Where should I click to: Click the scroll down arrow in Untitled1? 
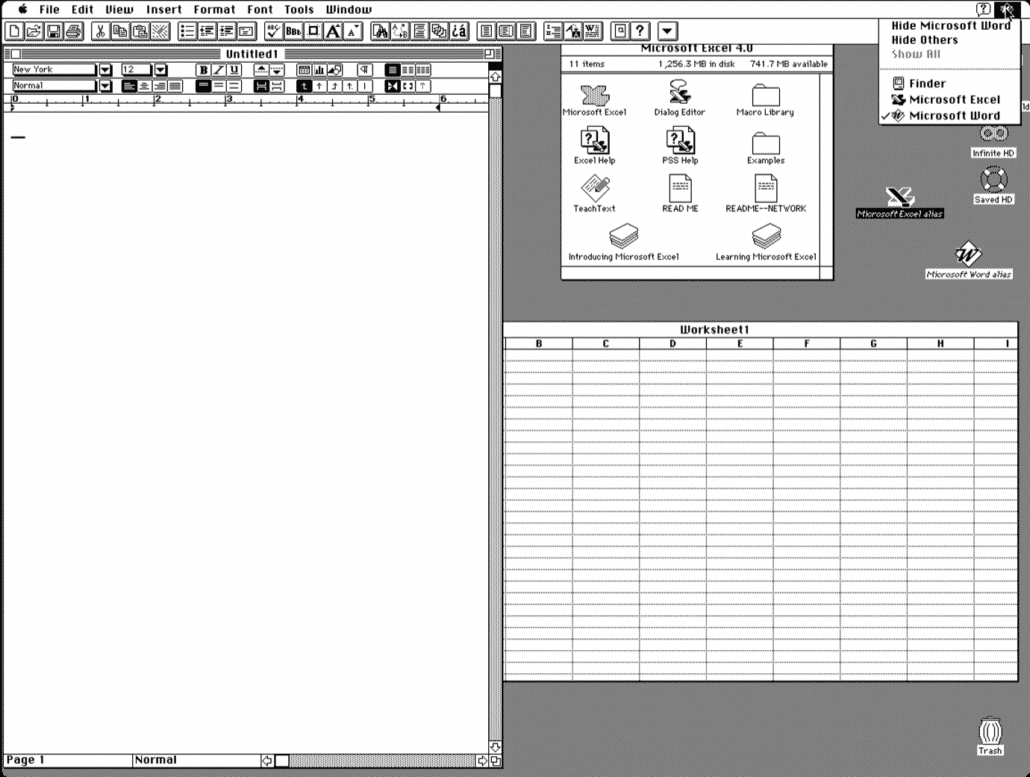[495, 747]
